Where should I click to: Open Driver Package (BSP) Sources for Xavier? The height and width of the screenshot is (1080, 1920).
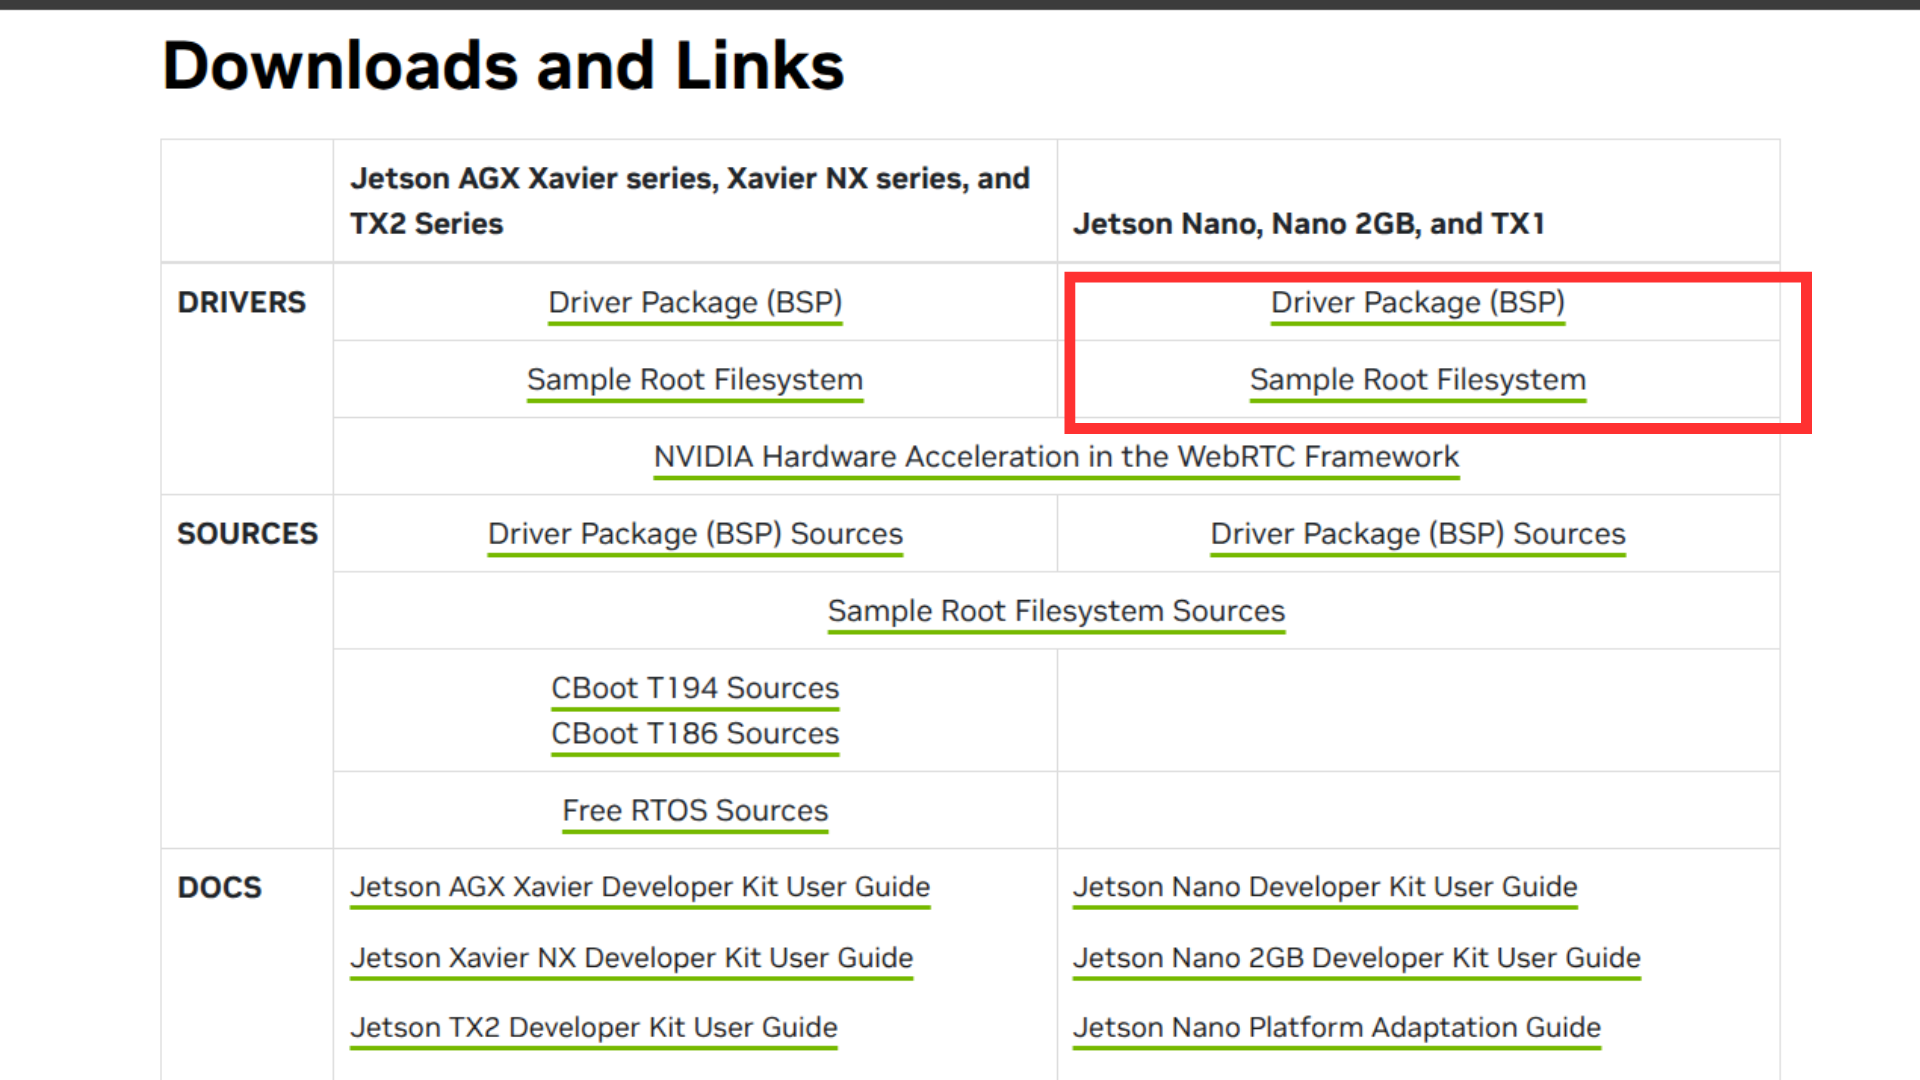tap(695, 534)
